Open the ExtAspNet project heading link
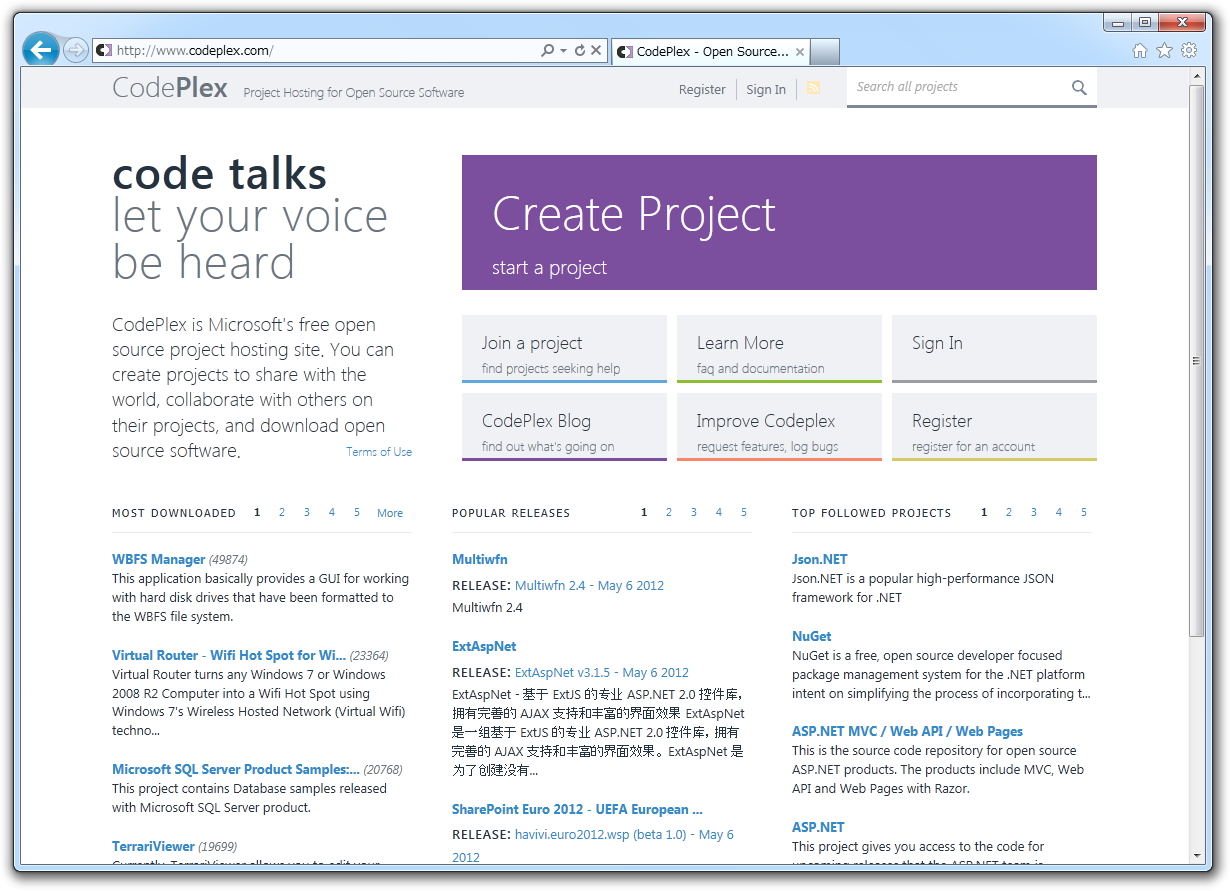The image size is (1230, 891). pyautogui.click(x=484, y=646)
